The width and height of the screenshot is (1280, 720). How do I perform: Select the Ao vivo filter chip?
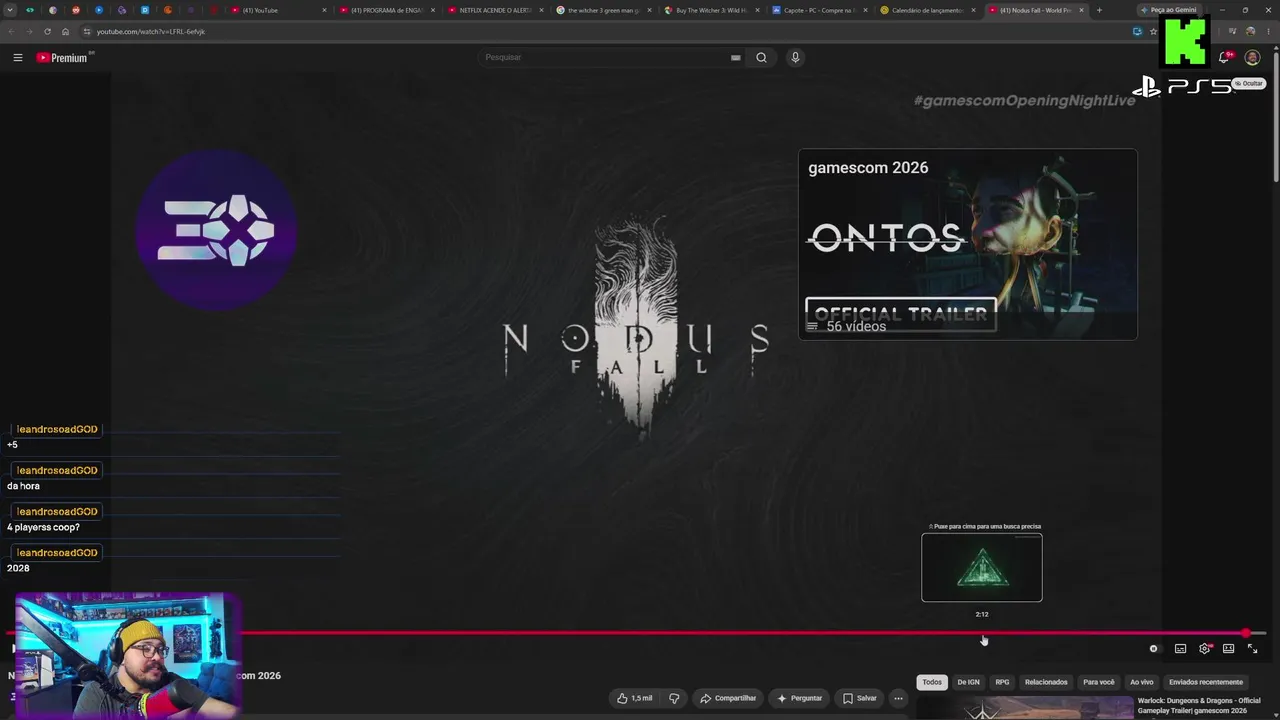coord(1141,682)
